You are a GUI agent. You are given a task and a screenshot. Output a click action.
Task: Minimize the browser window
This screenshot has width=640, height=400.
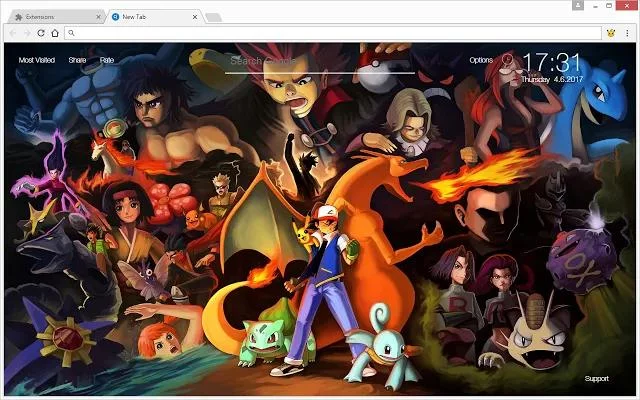[596, 6]
